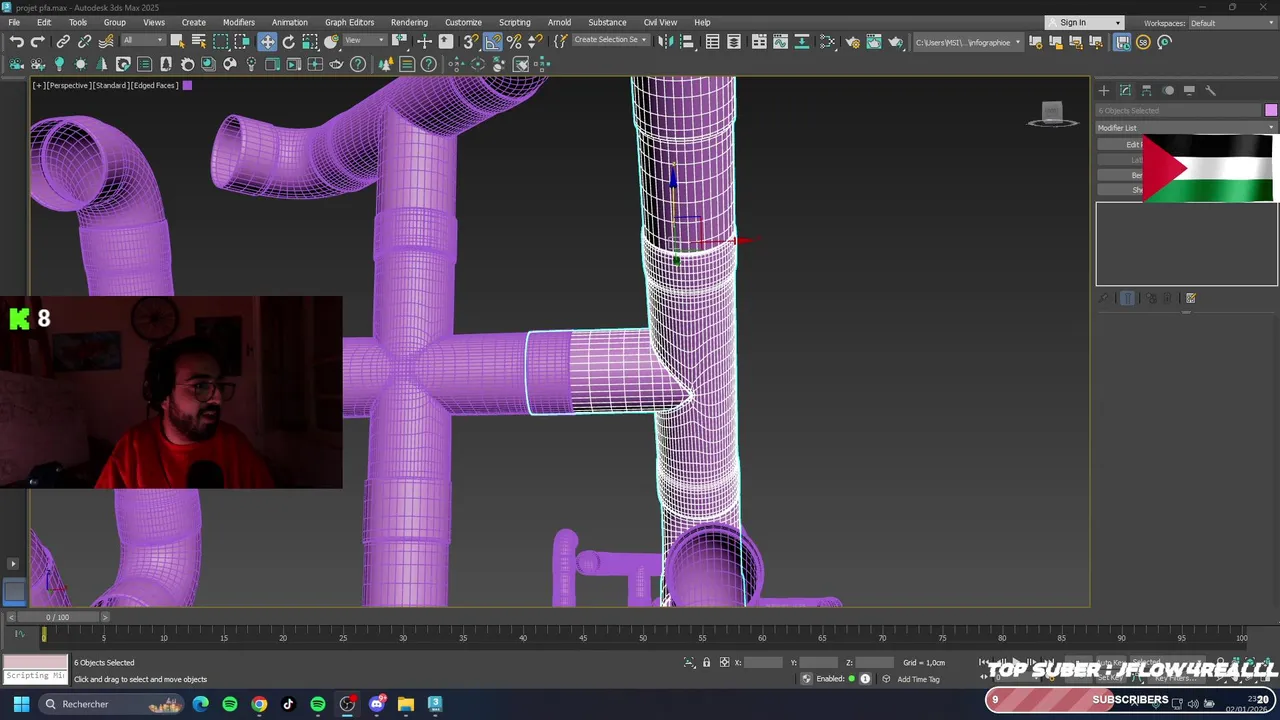Toggle the Selection Lock padlock
Viewport: 1280px width, 720px height.
pos(706,662)
